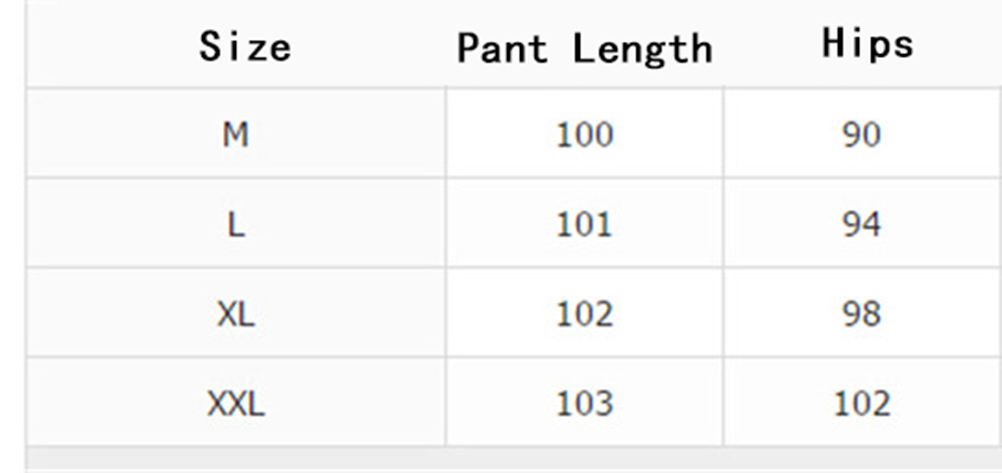Pick the largest size in the table
Screen dimensions: 1002x473
[x=236, y=404]
